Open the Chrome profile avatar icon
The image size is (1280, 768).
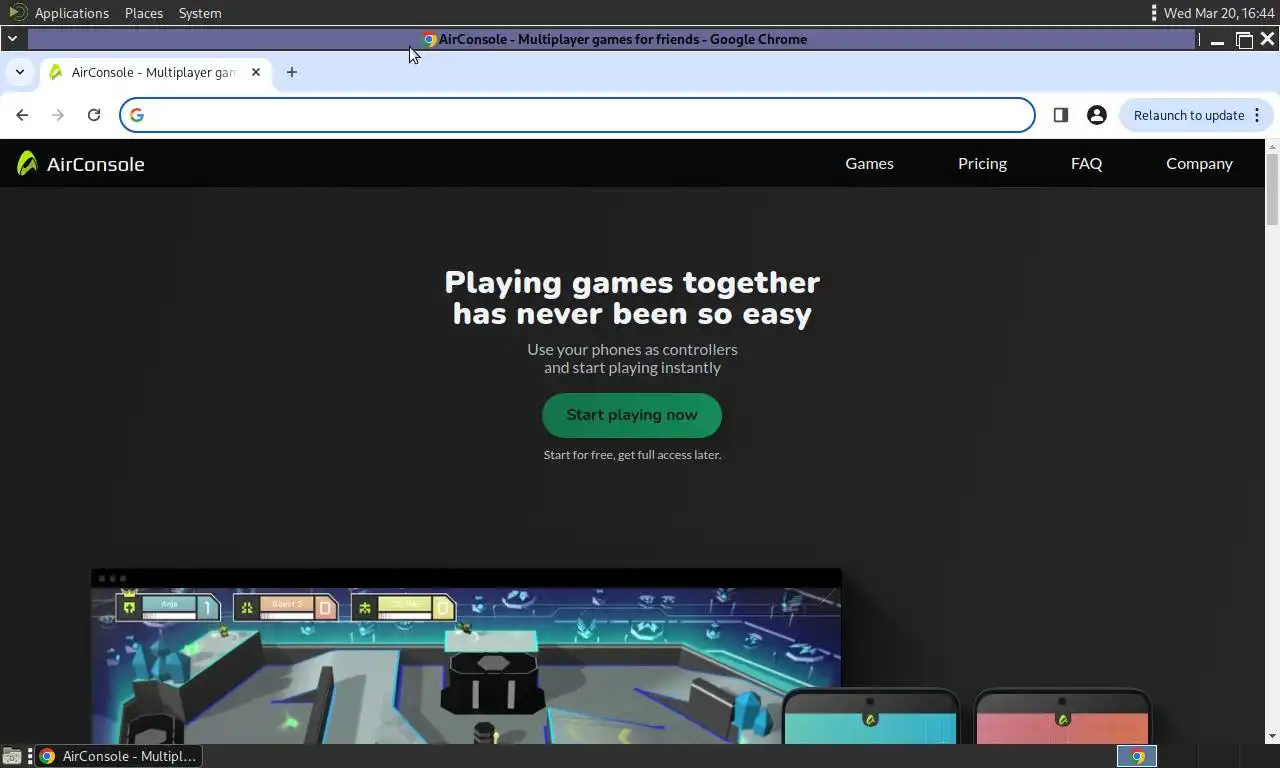point(1097,115)
